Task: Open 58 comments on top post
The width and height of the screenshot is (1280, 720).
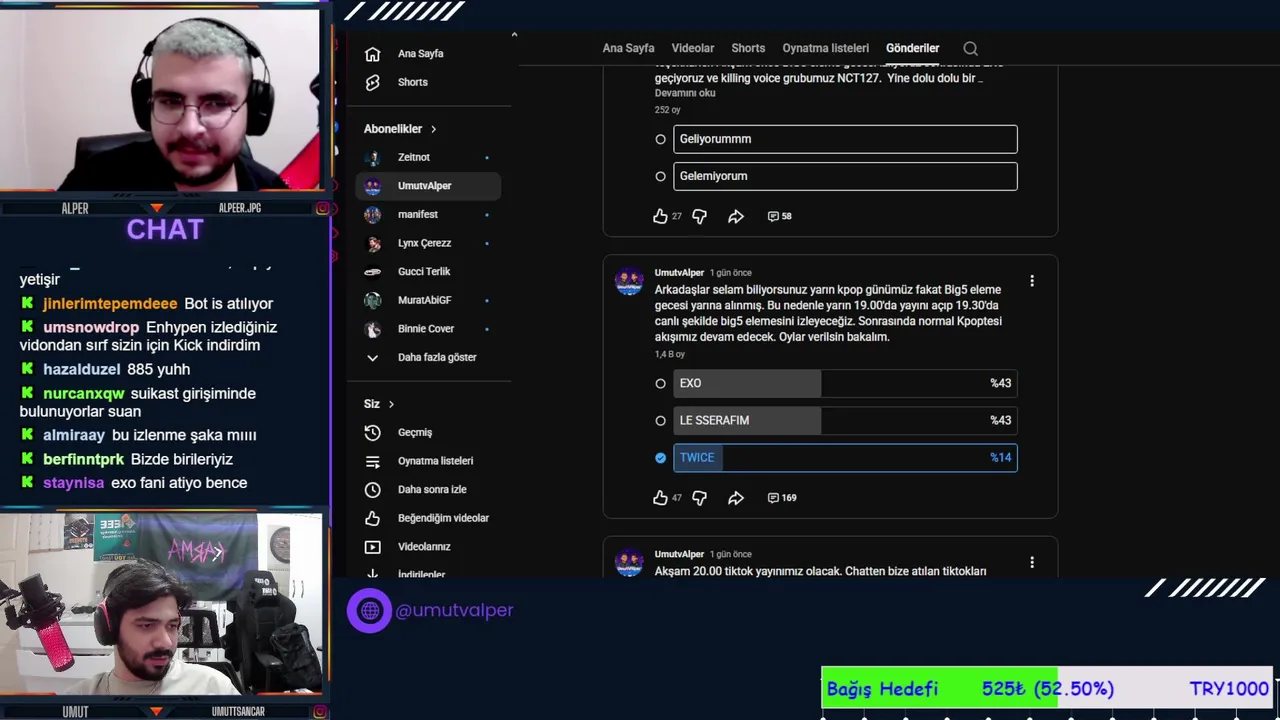Action: (779, 216)
